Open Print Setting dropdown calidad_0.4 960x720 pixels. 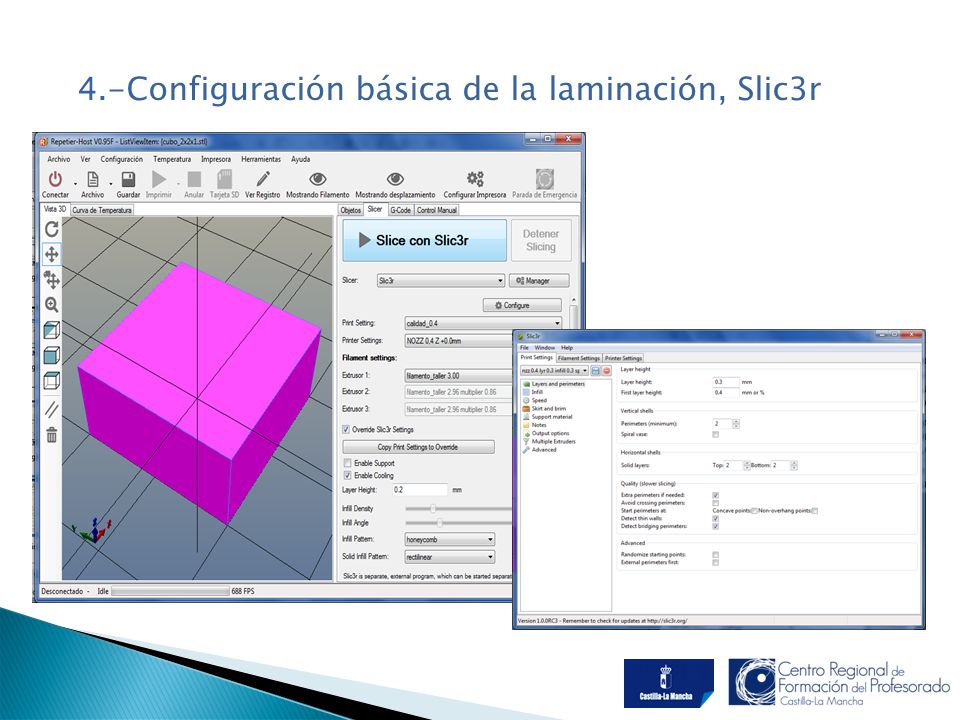pos(483,323)
